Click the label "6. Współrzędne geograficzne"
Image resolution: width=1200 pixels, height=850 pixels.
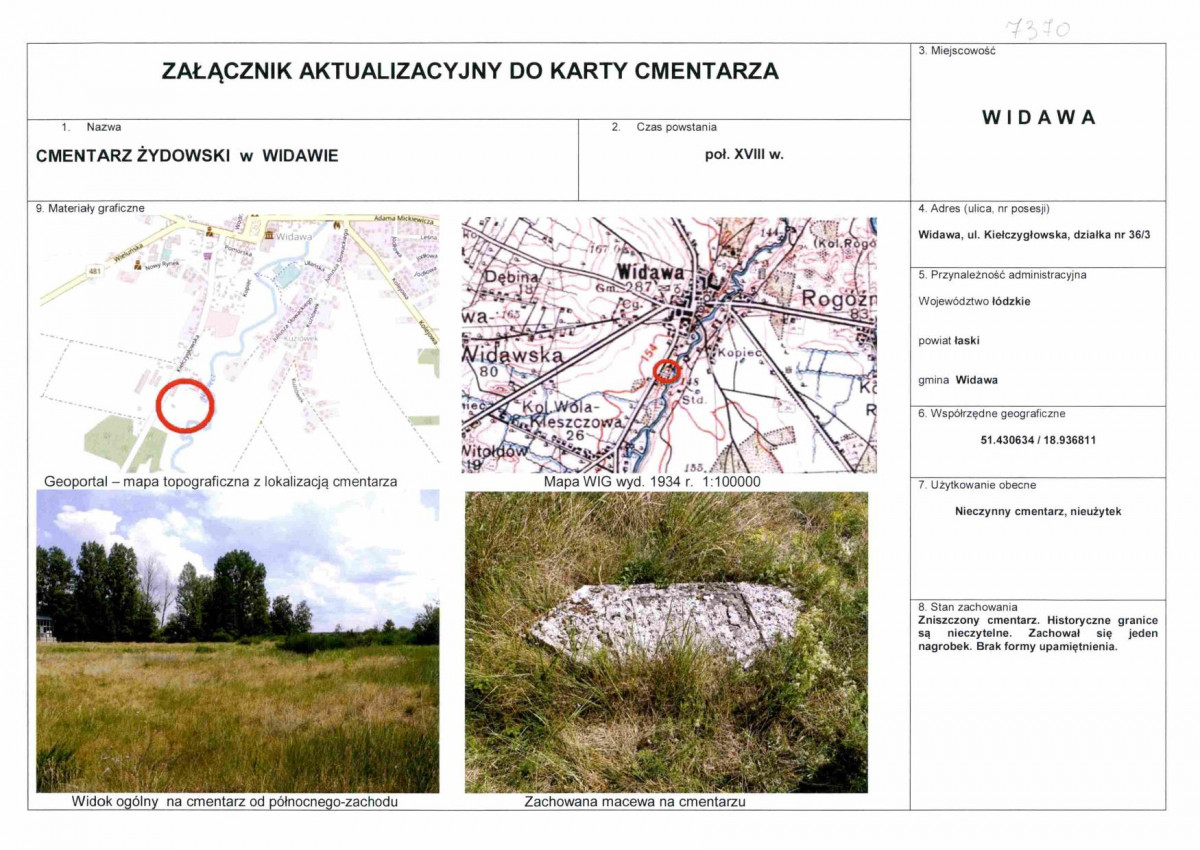[992, 413]
